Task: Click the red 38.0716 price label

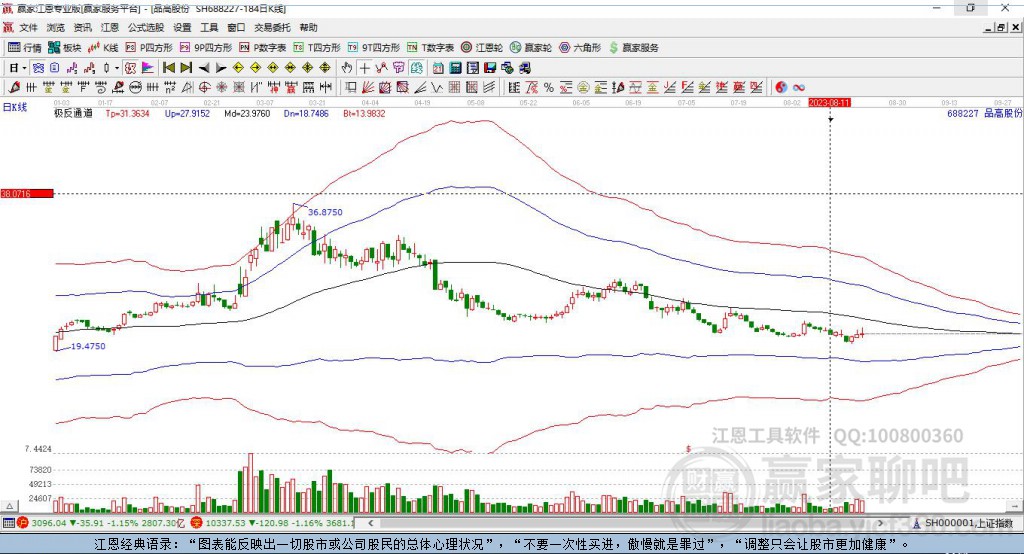Action: (27, 193)
